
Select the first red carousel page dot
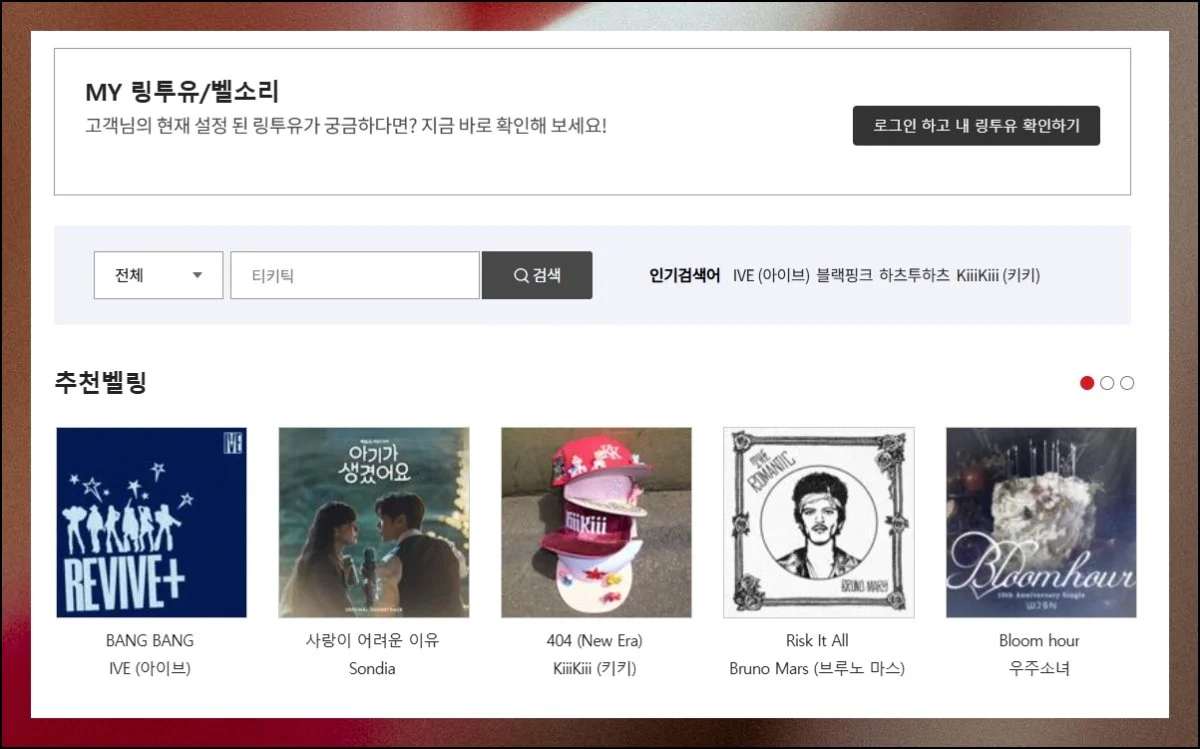(1087, 383)
